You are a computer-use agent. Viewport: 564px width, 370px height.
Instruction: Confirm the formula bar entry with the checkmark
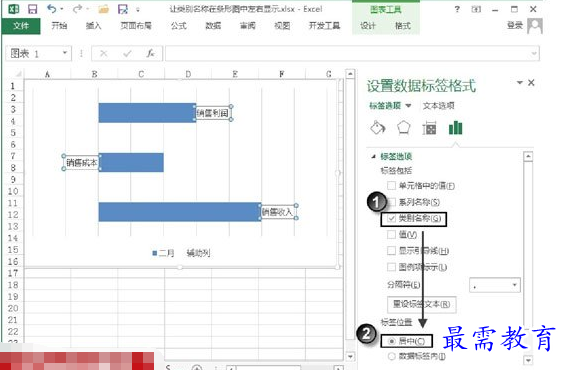click(127, 54)
